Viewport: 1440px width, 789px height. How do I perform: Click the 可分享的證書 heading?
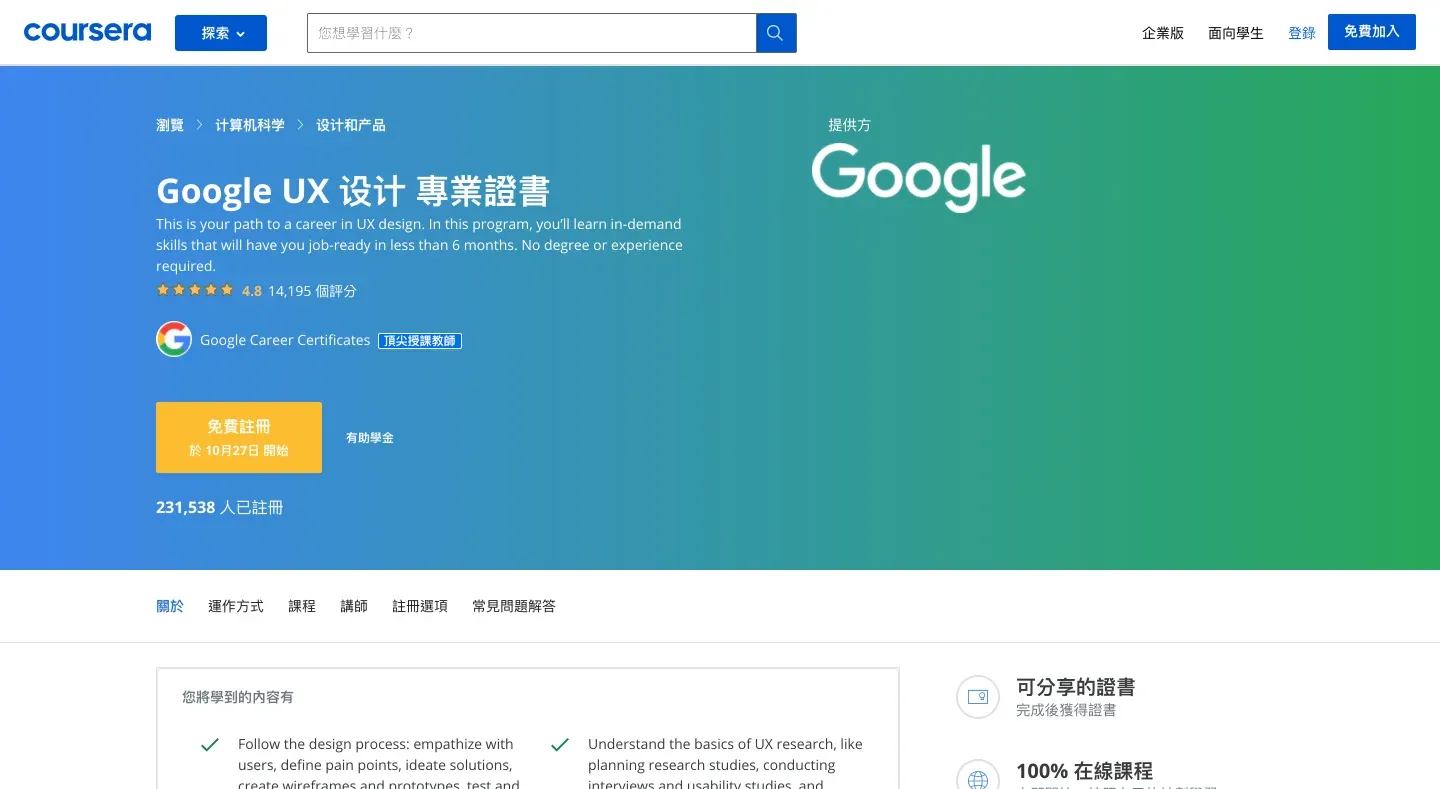pyautogui.click(x=1075, y=687)
